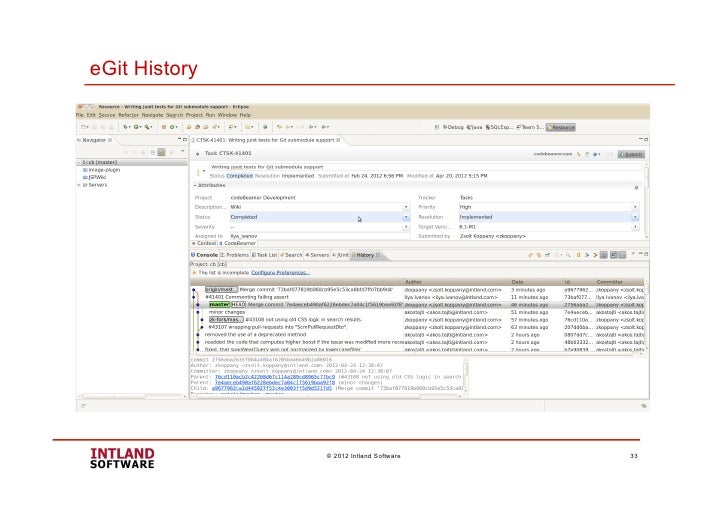Select commit '#43107 wrapping pull-requests'
The image size is (728, 514).
(x=418, y=327)
